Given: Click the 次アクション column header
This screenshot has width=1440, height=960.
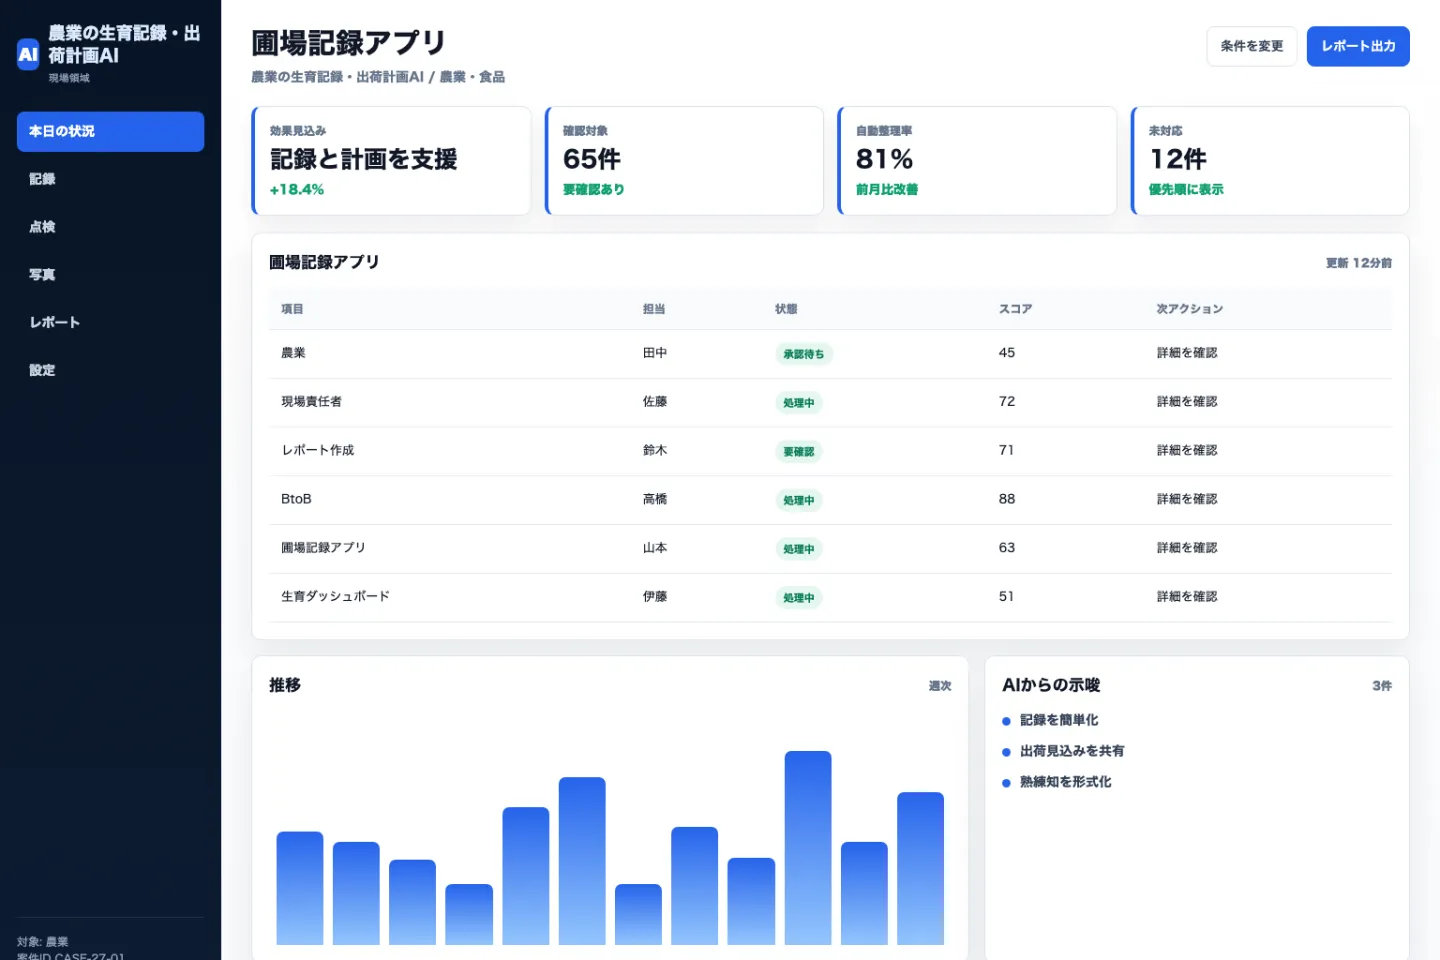Looking at the screenshot, I should [1190, 309].
